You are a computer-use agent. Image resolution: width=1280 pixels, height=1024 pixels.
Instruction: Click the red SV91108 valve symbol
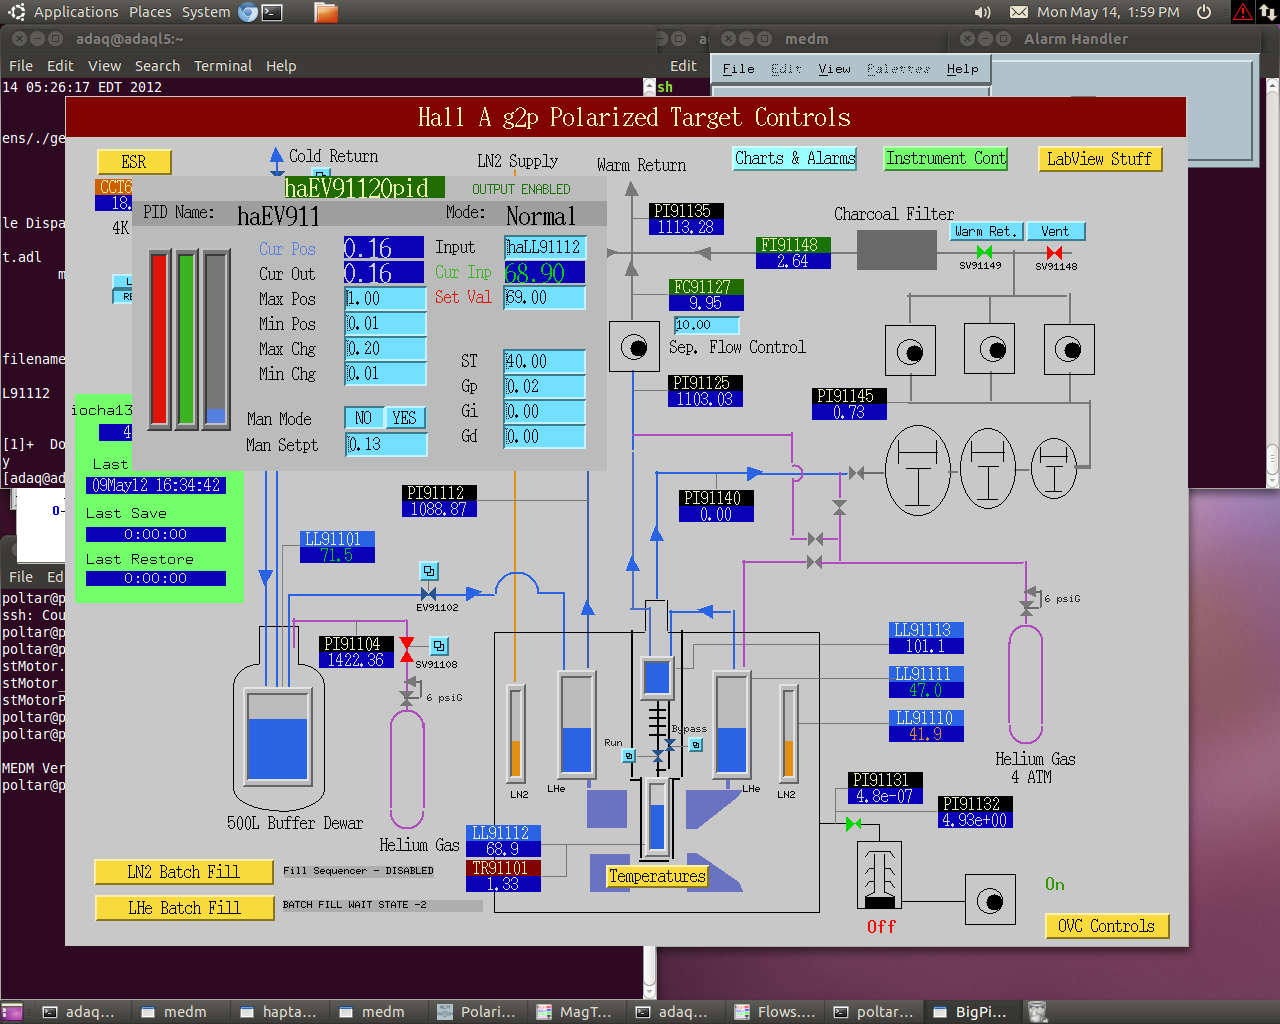tap(407, 649)
